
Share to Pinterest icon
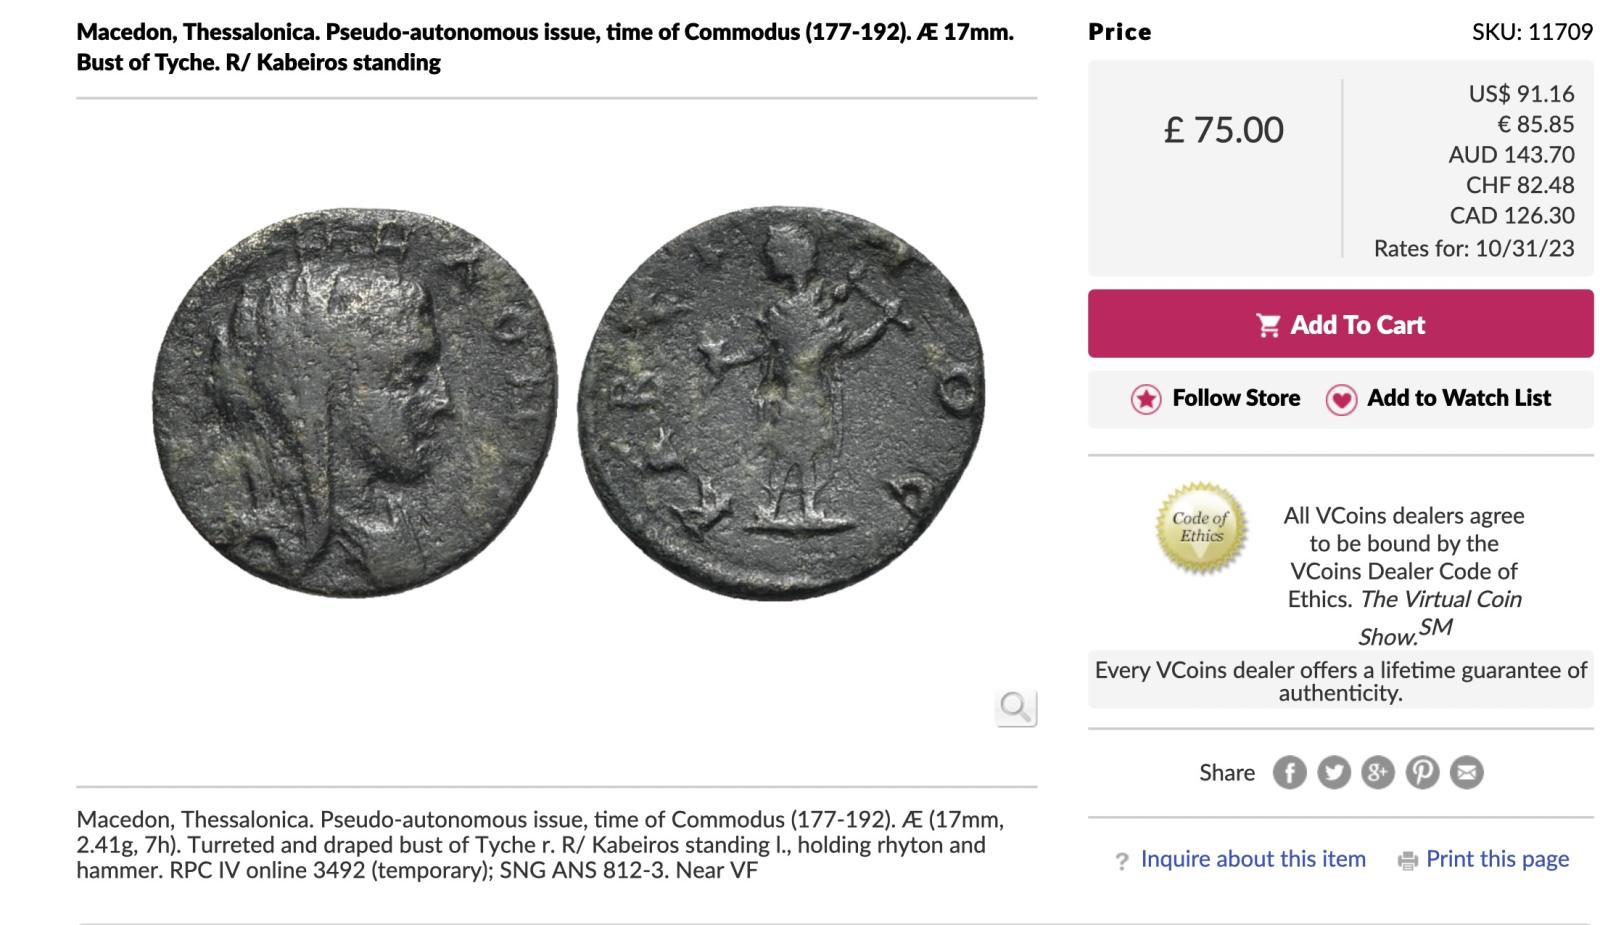[1422, 772]
